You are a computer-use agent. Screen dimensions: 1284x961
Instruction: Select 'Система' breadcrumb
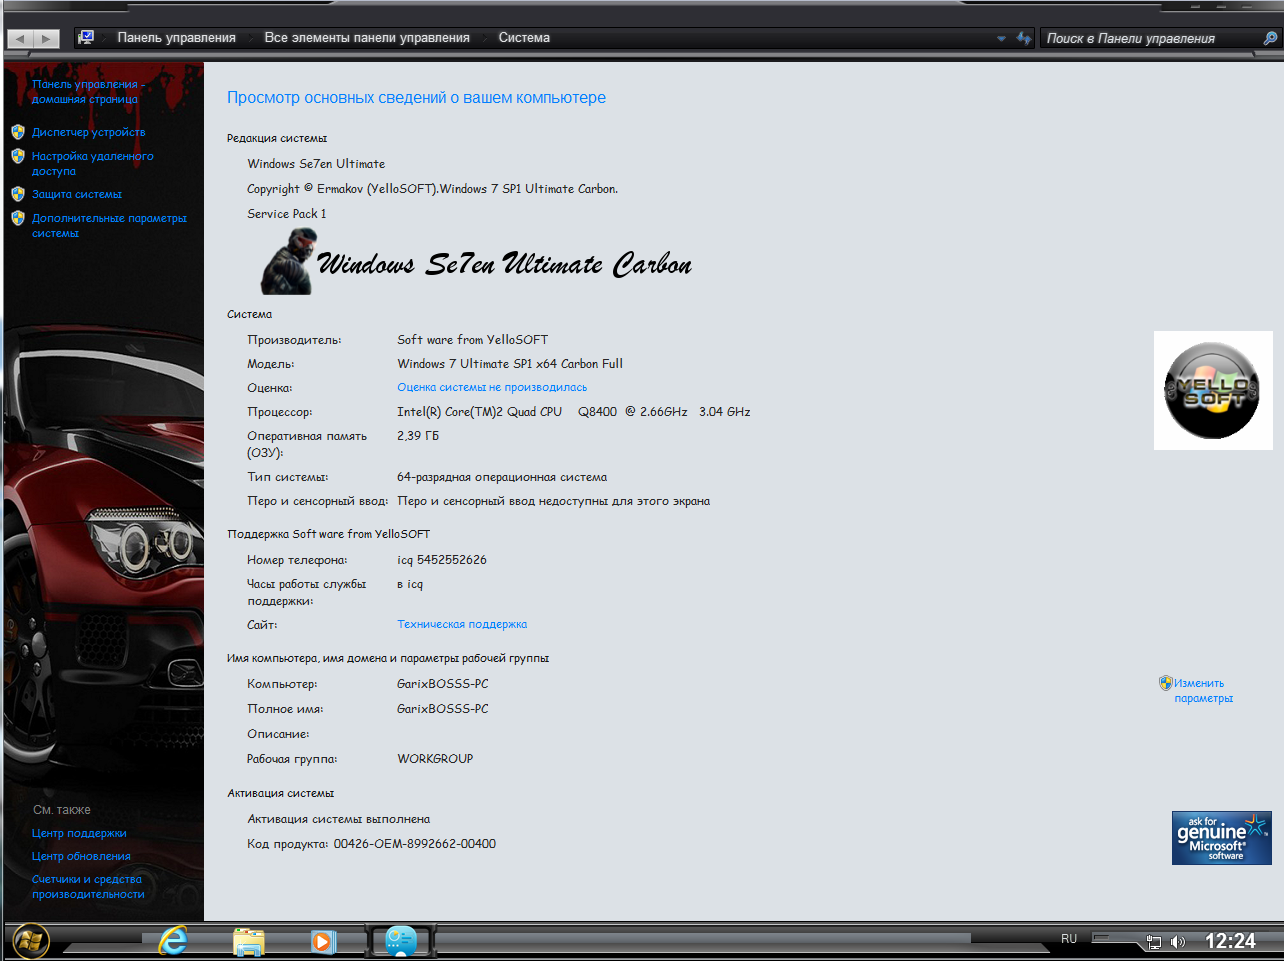pos(524,38)
